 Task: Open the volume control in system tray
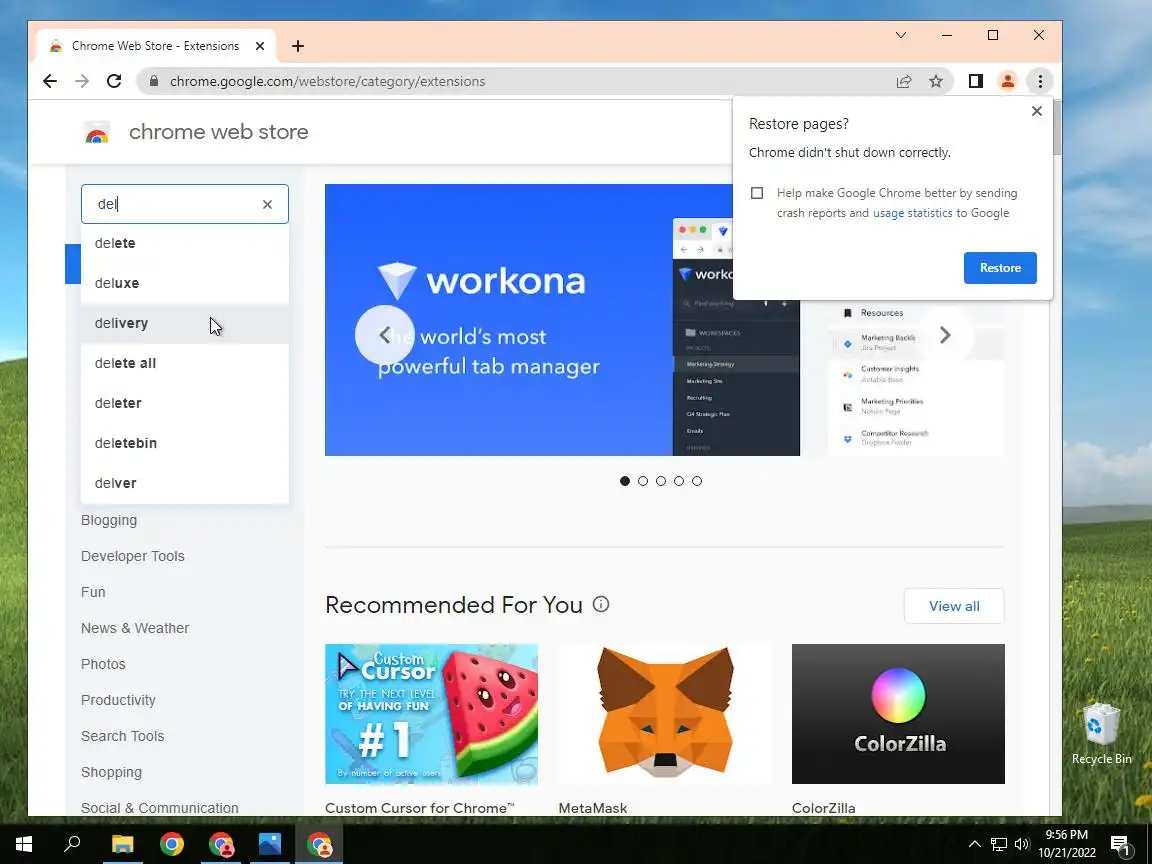tap(1021, 844)
